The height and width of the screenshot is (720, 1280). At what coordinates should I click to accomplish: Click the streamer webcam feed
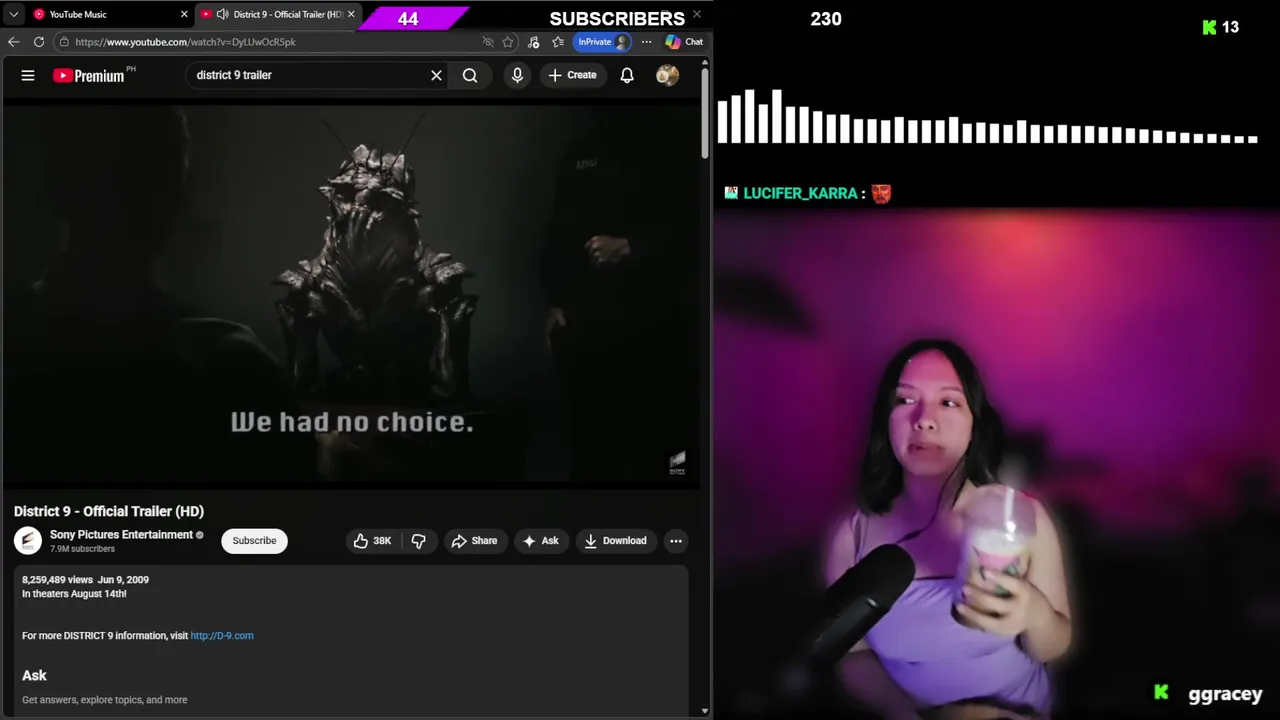[x=996, y=464]
